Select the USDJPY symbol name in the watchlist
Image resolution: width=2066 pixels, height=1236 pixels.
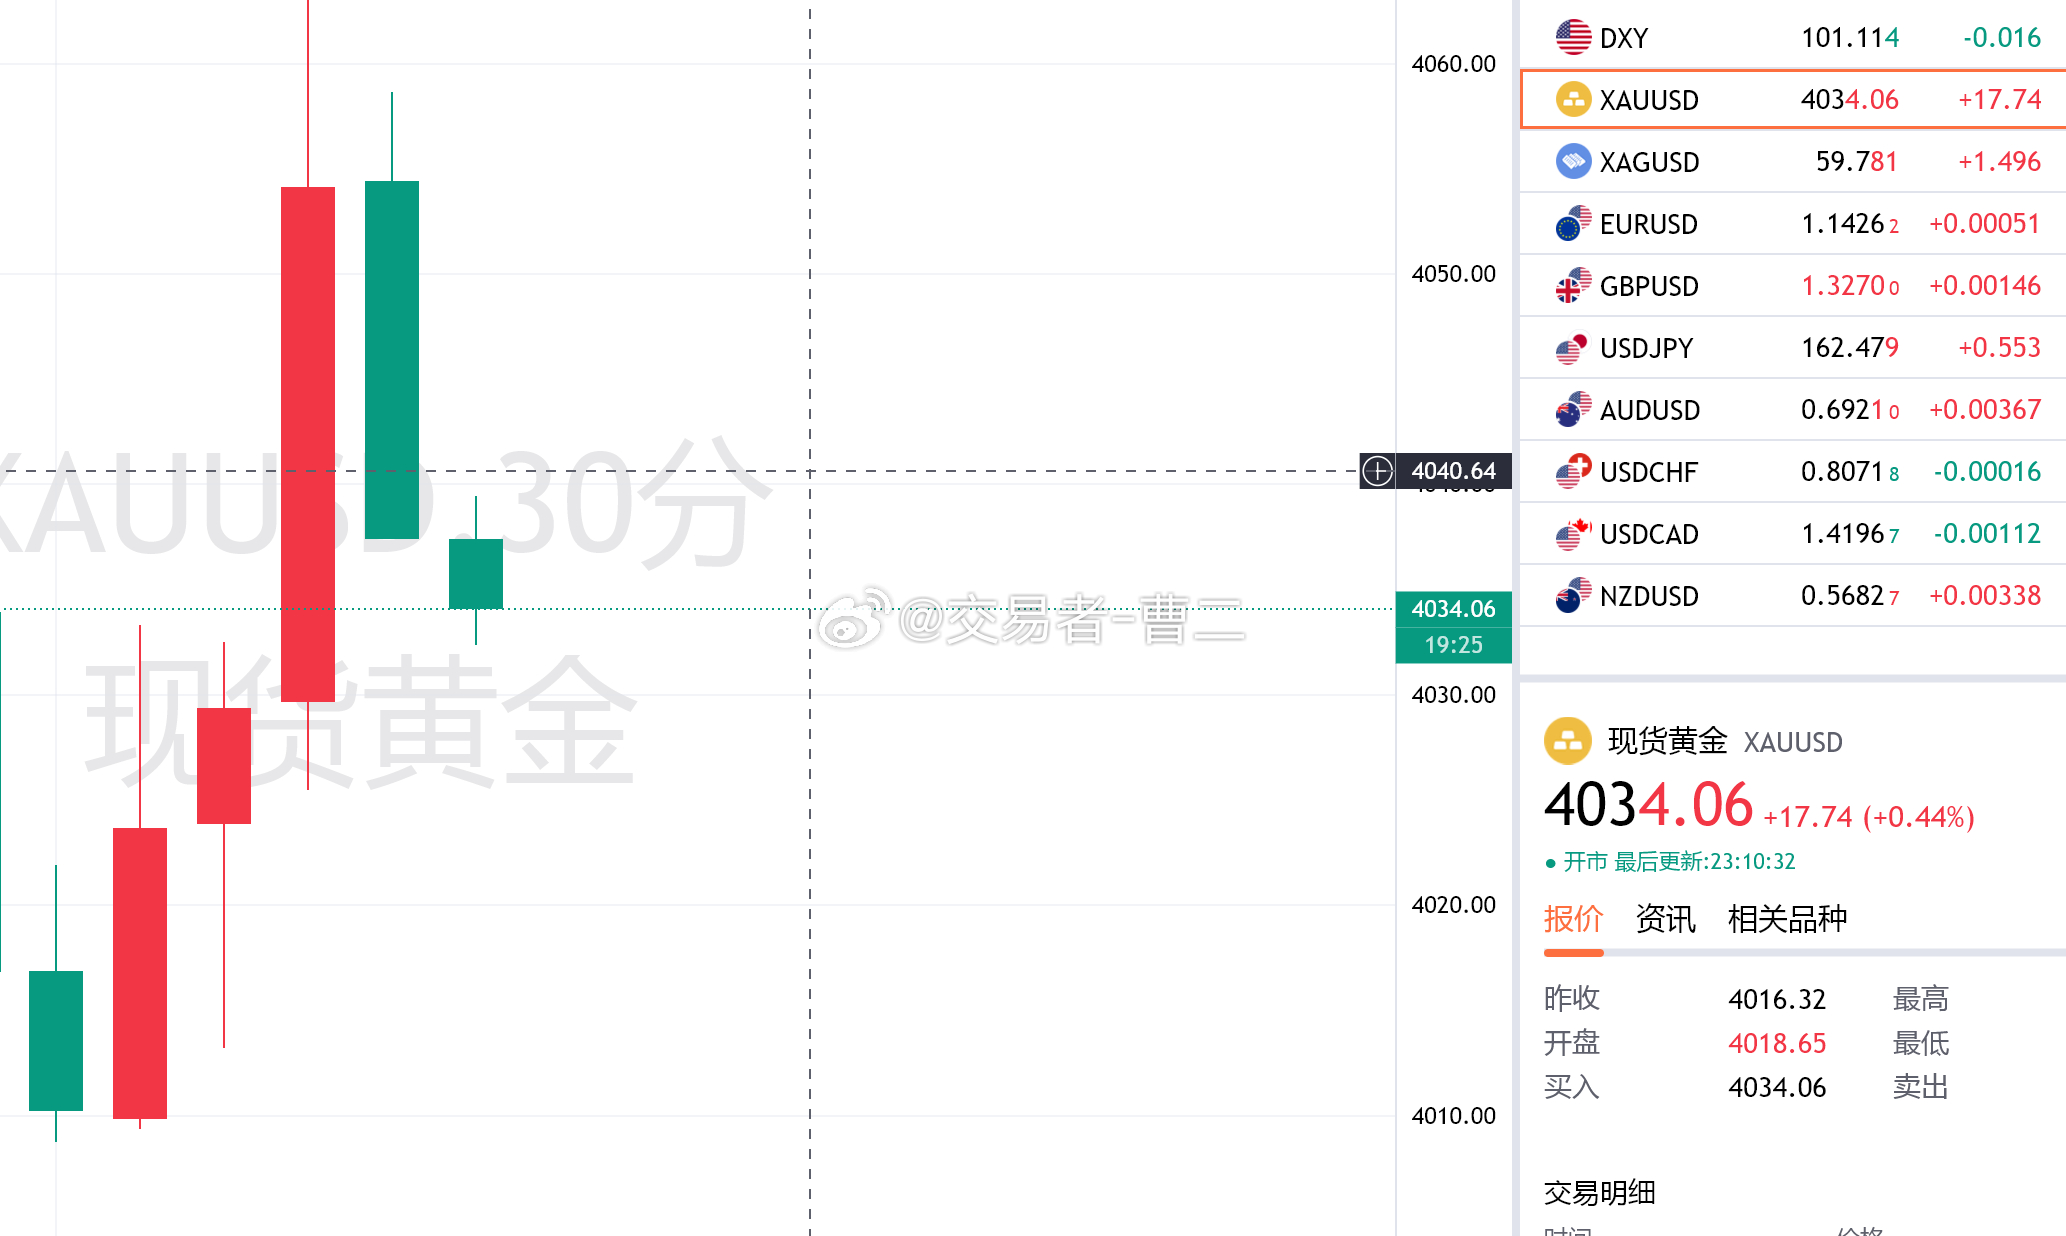tap(1647, 348)
